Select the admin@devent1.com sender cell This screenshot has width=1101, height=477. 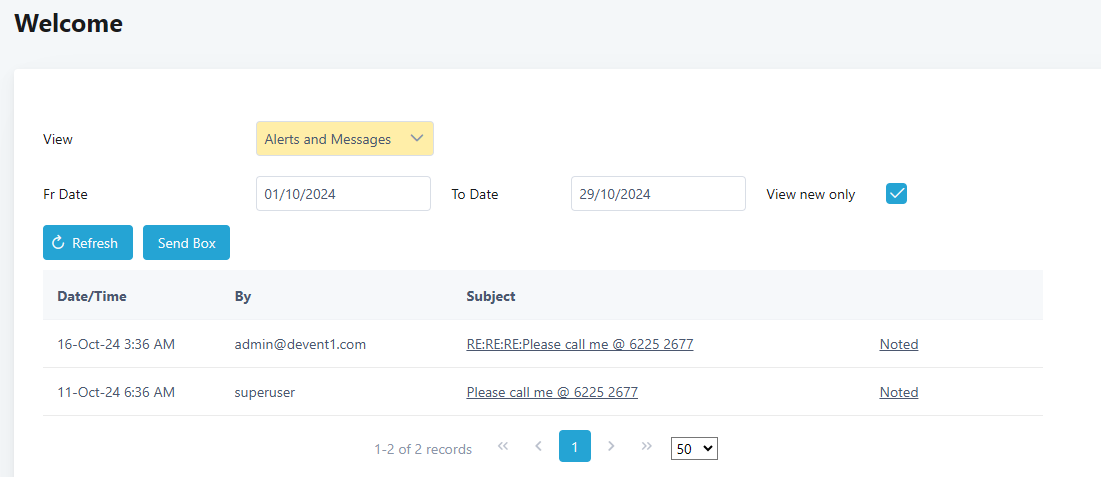(x=300, y=344)
